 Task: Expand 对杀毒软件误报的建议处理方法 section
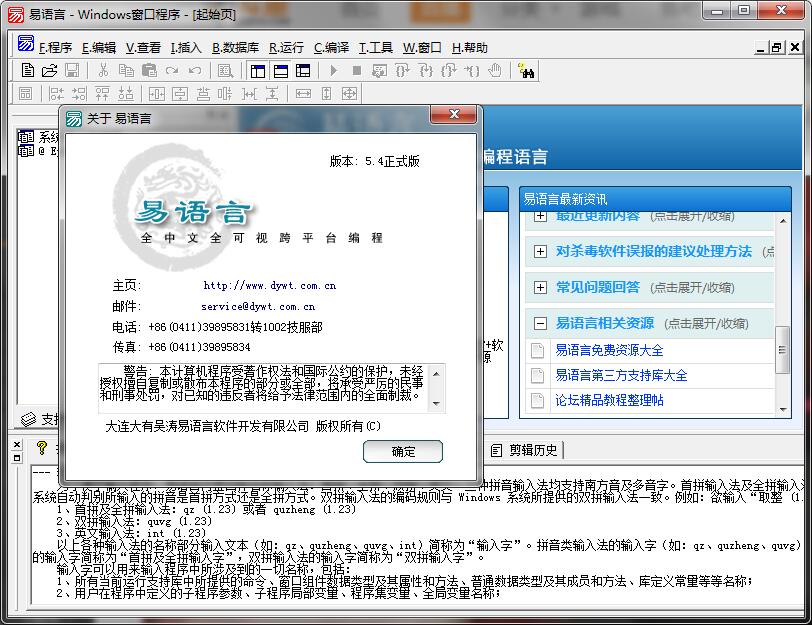[x=540, y=252]
